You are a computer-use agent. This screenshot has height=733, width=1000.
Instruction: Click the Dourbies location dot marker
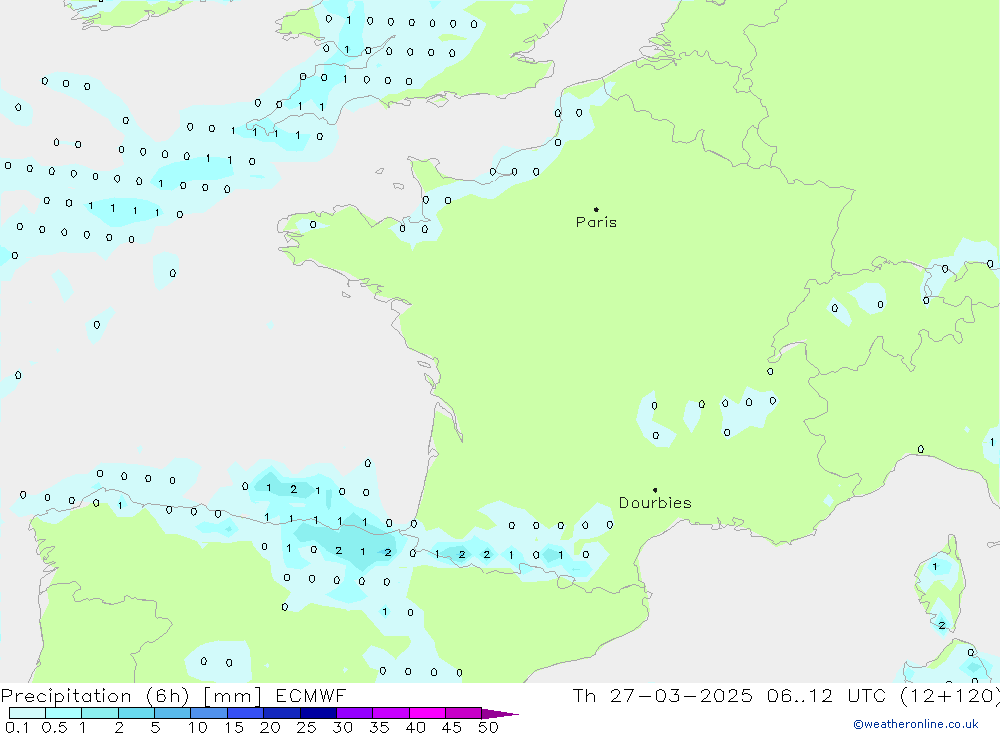(x=655, y=490)
